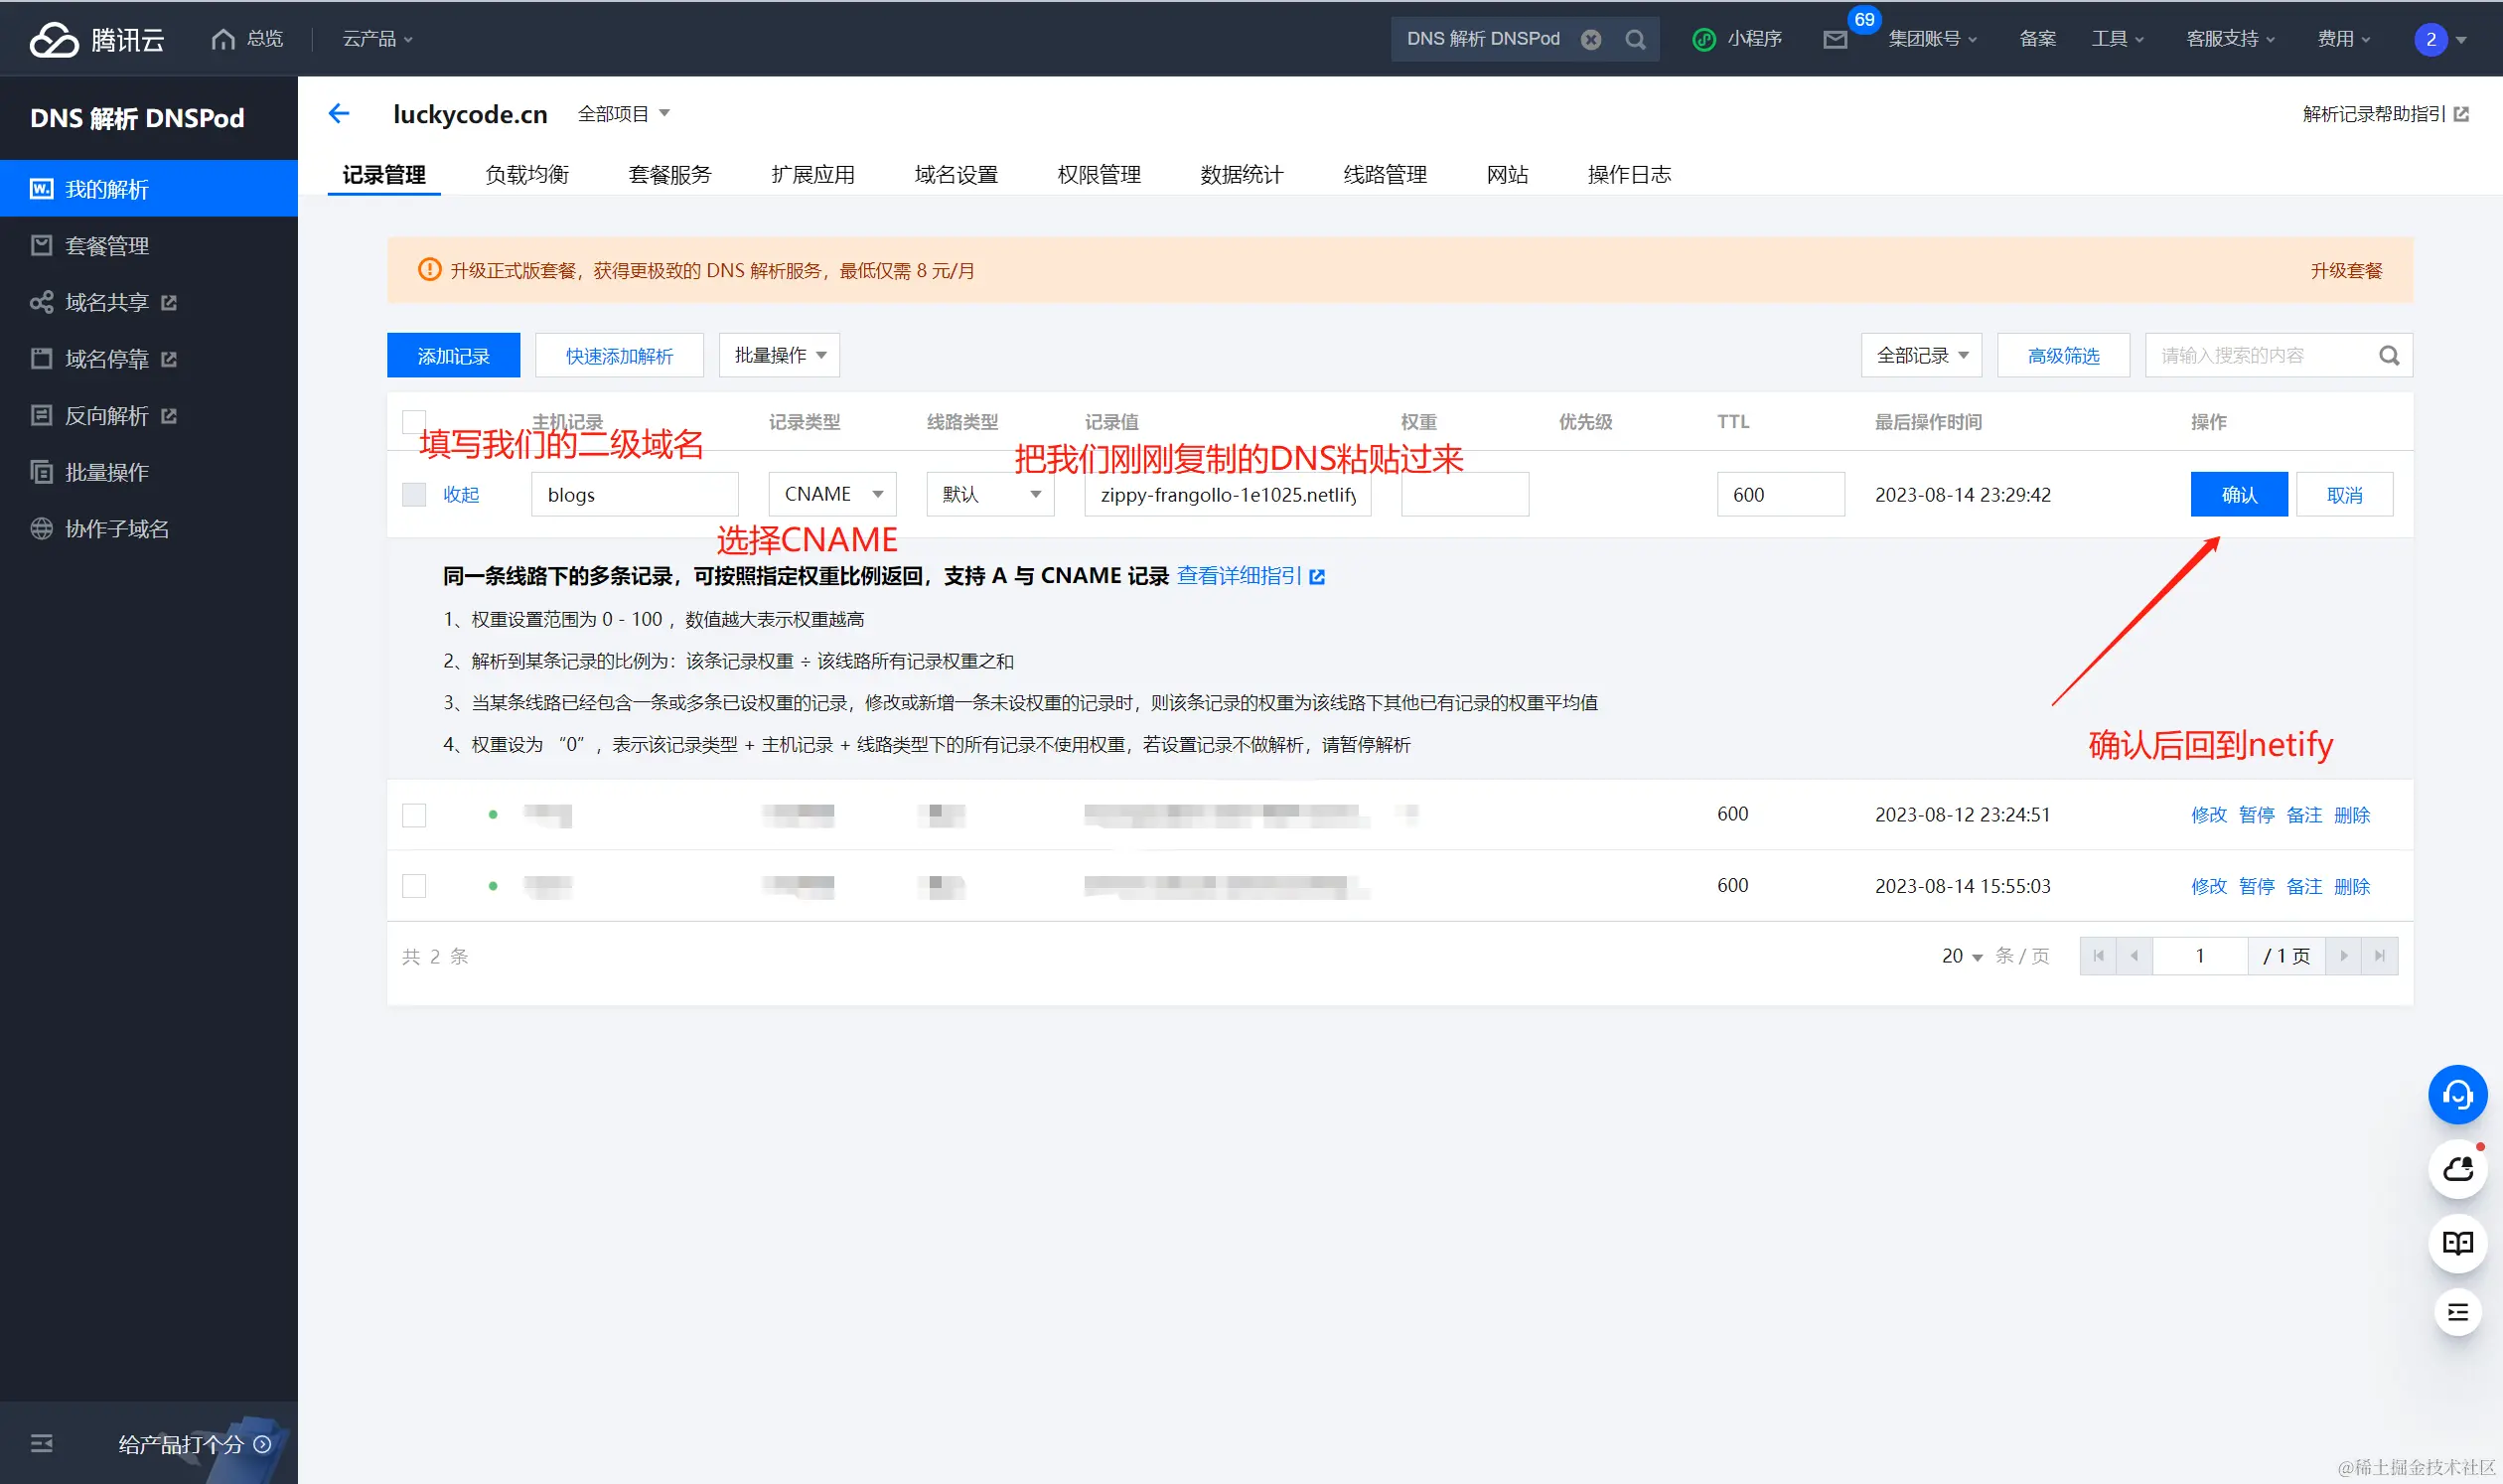Clear the DNS 解析 DNSPod search tag
The height and width of the screenshot is (1484, 2503).
(1590, 39)
